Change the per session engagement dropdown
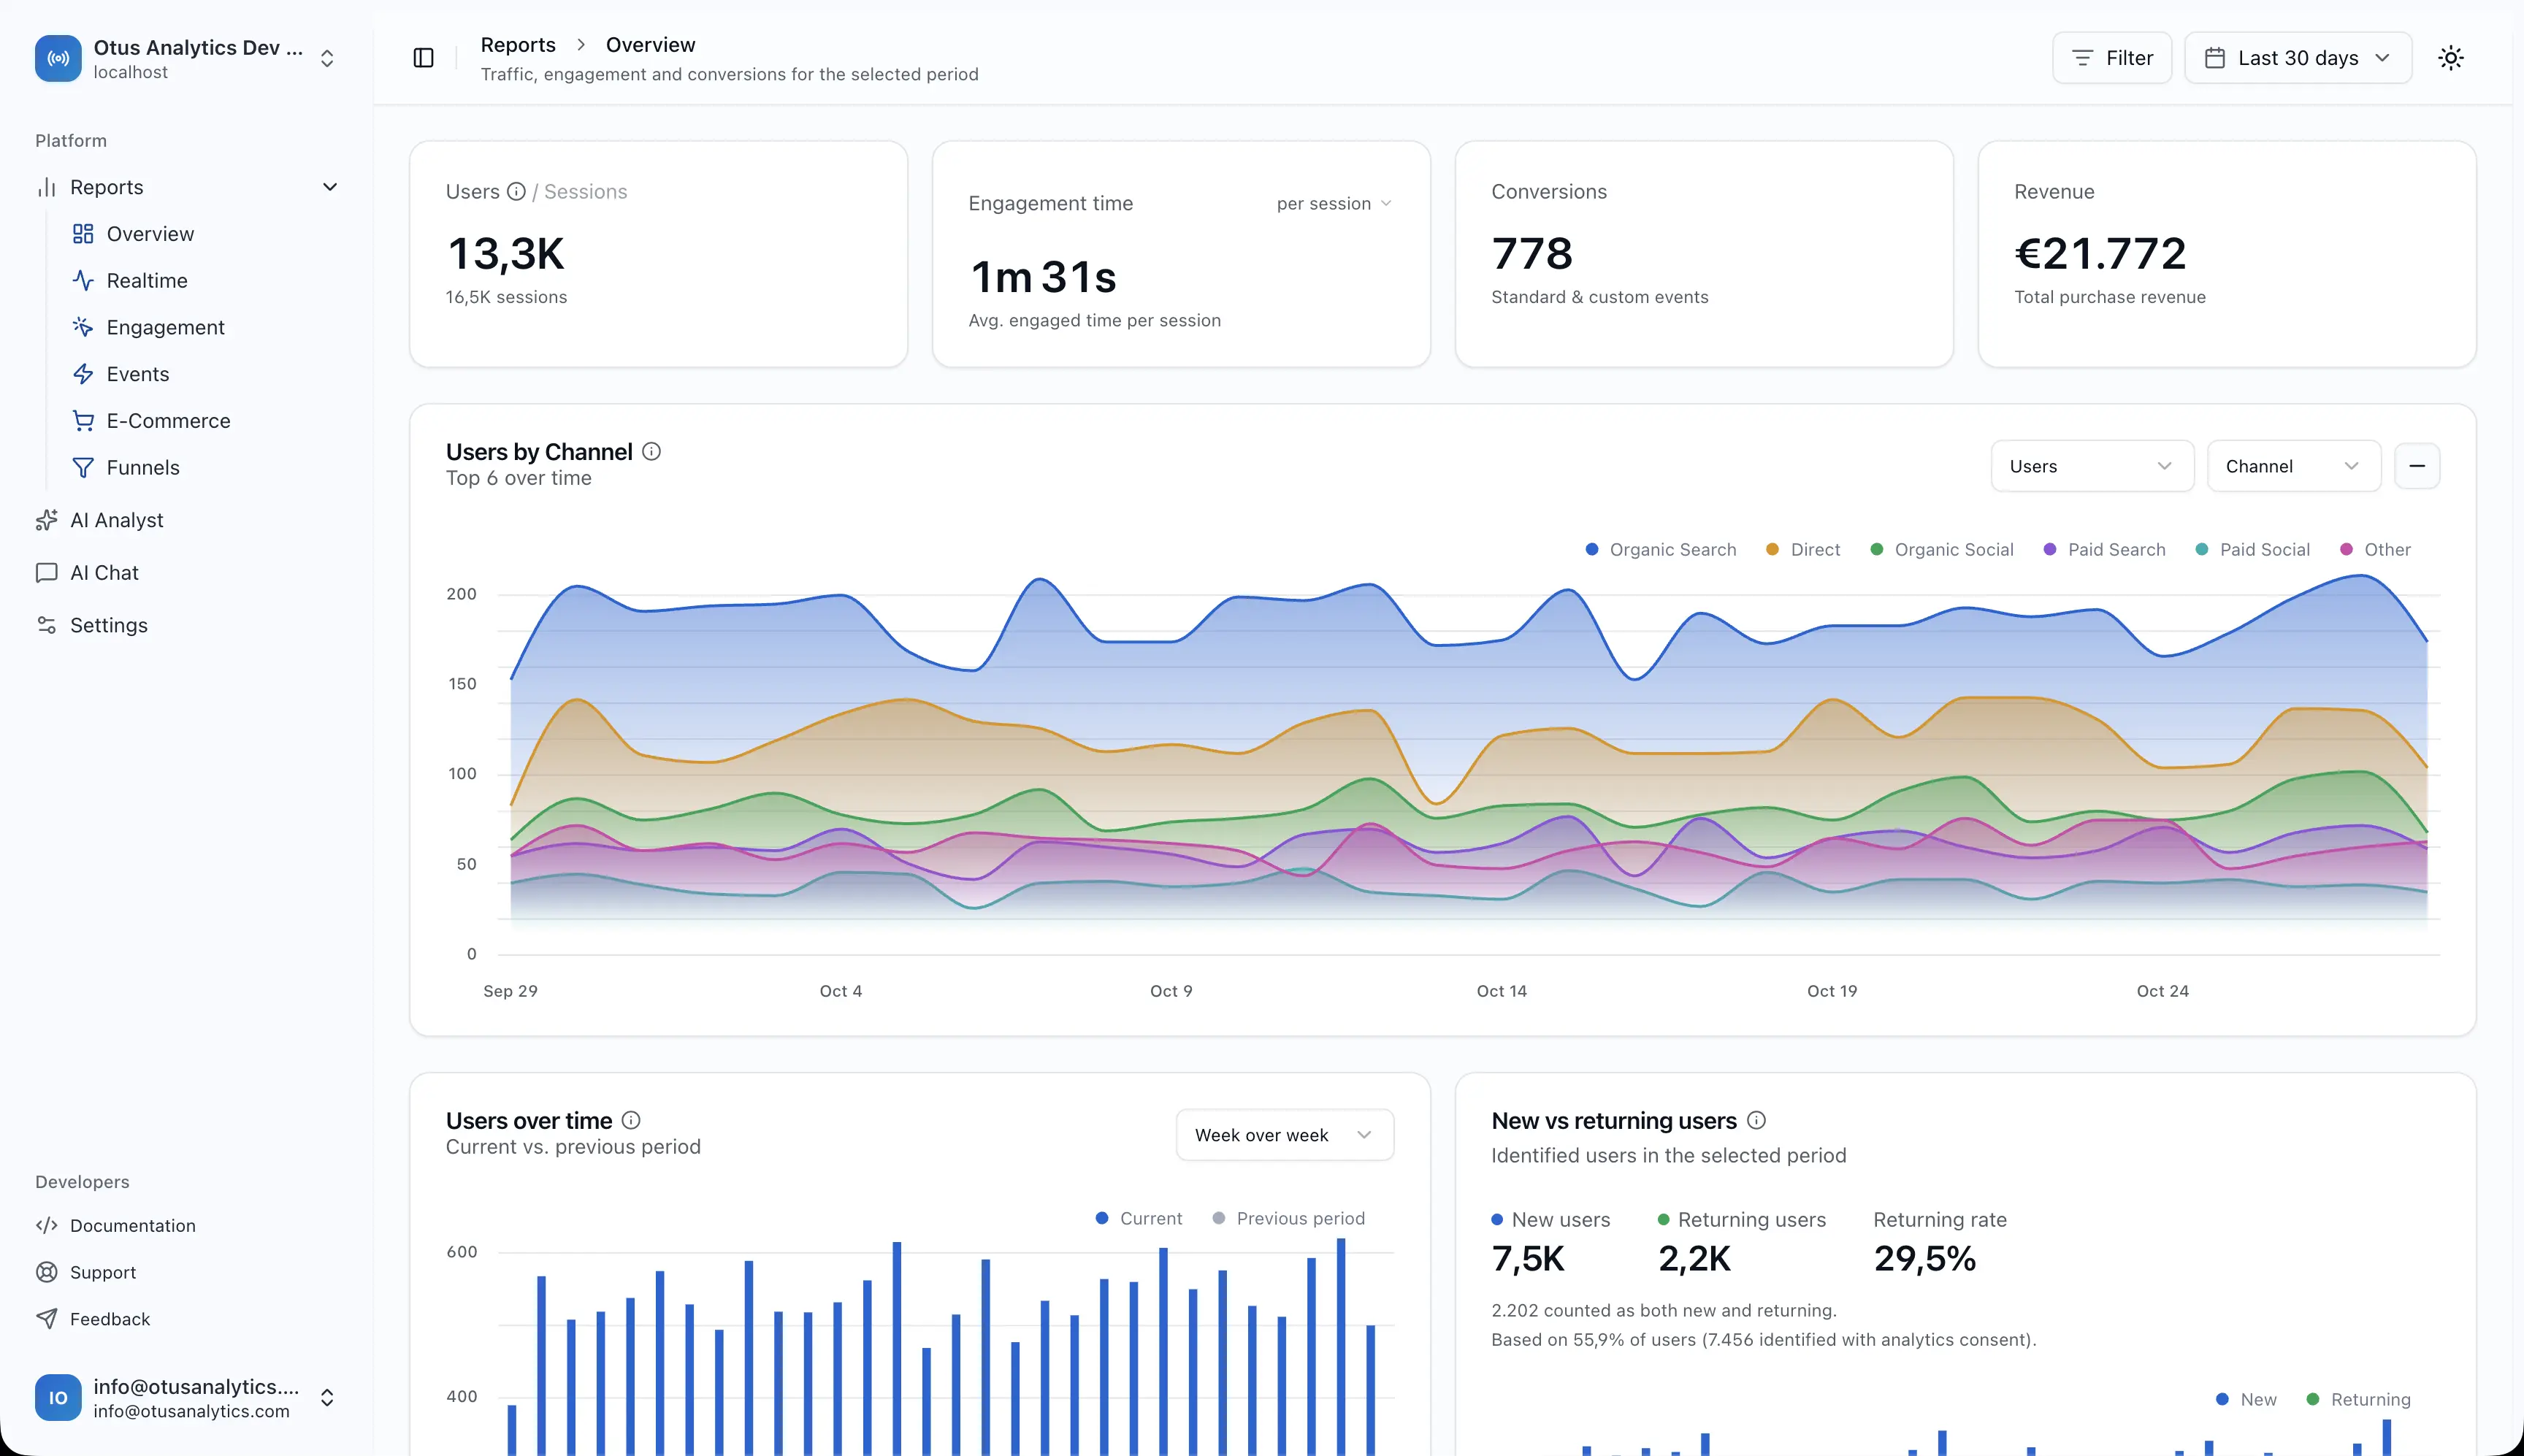The width and height of the screenshot is (2524, 1456). pos(1334,203)
